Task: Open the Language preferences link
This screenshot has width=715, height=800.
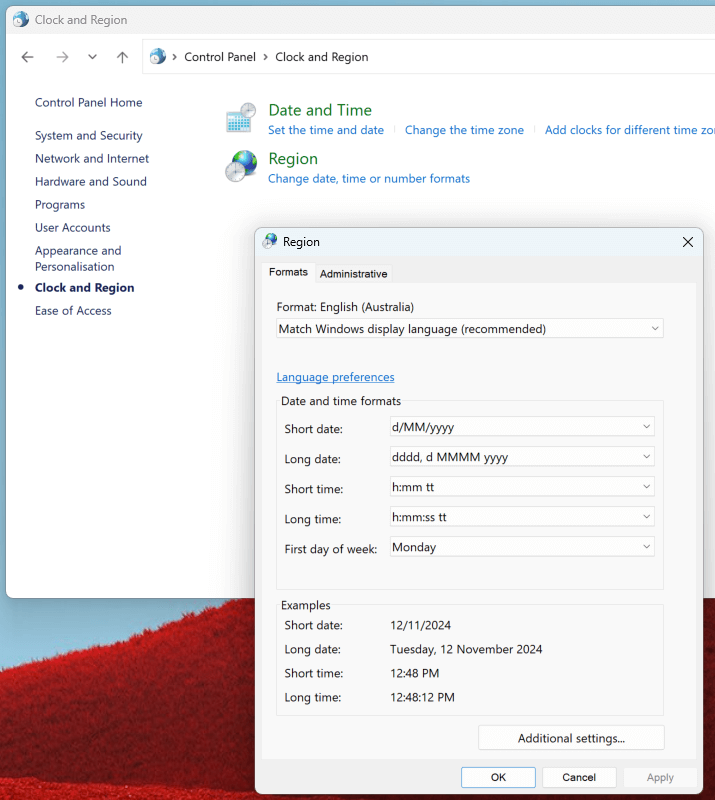Action: click(x=335, y=377)
